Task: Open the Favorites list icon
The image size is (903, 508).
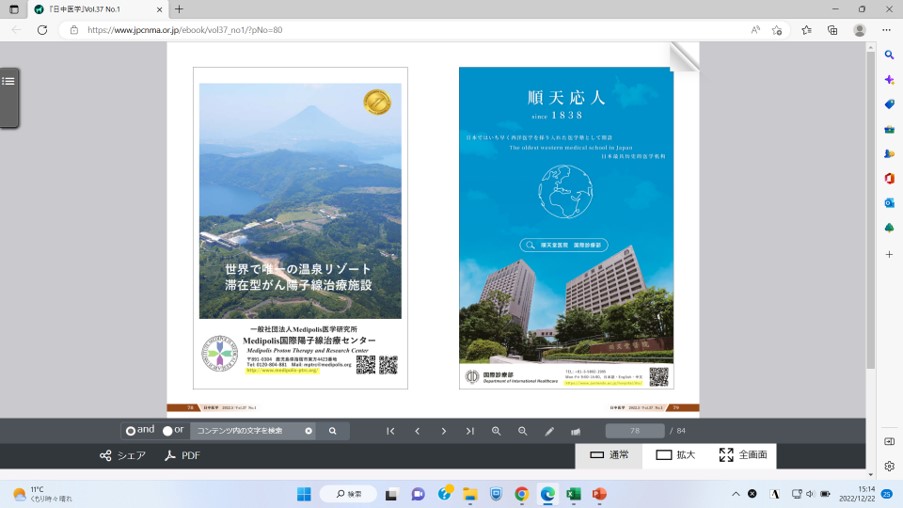Action: pyautogui.click(x=806, y=30)
